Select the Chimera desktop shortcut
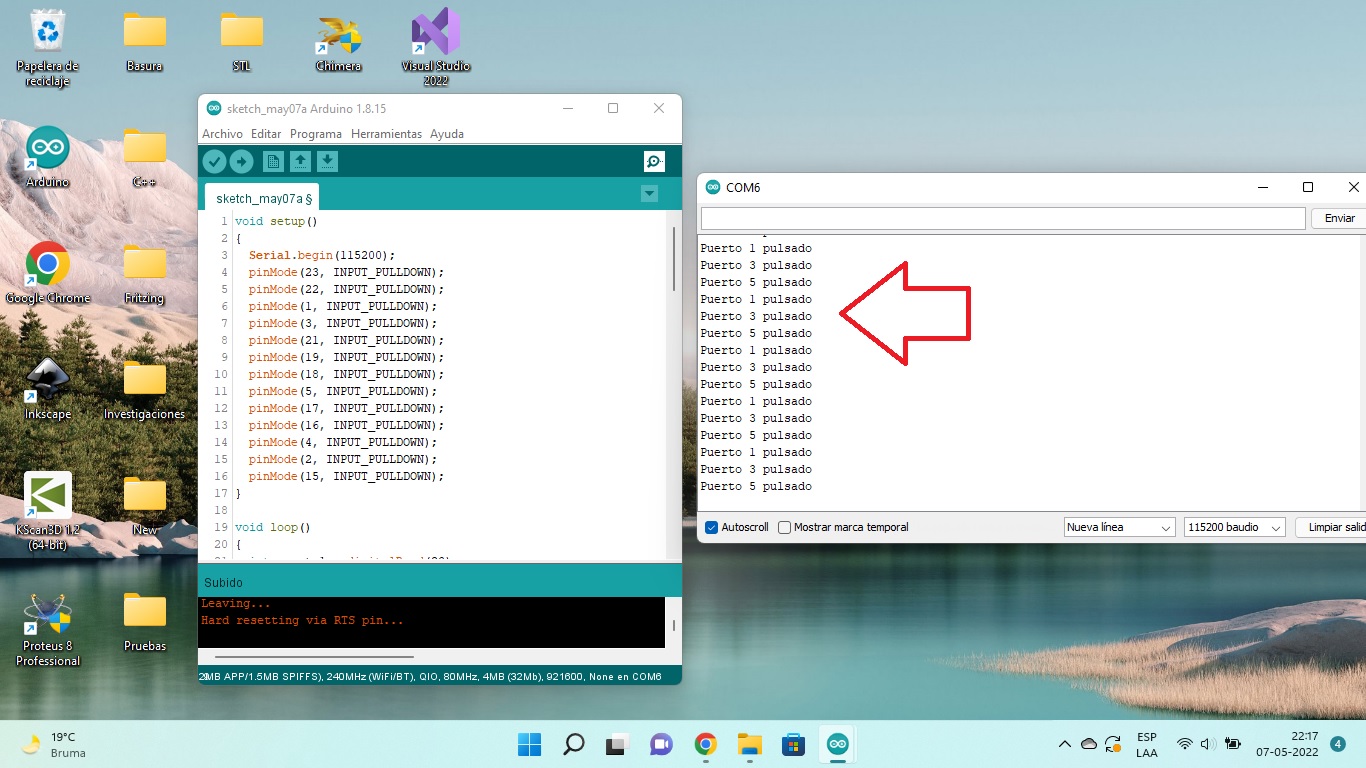Image resolution: width=1366 pixels, height=768 pixels. tap(338, 41)
